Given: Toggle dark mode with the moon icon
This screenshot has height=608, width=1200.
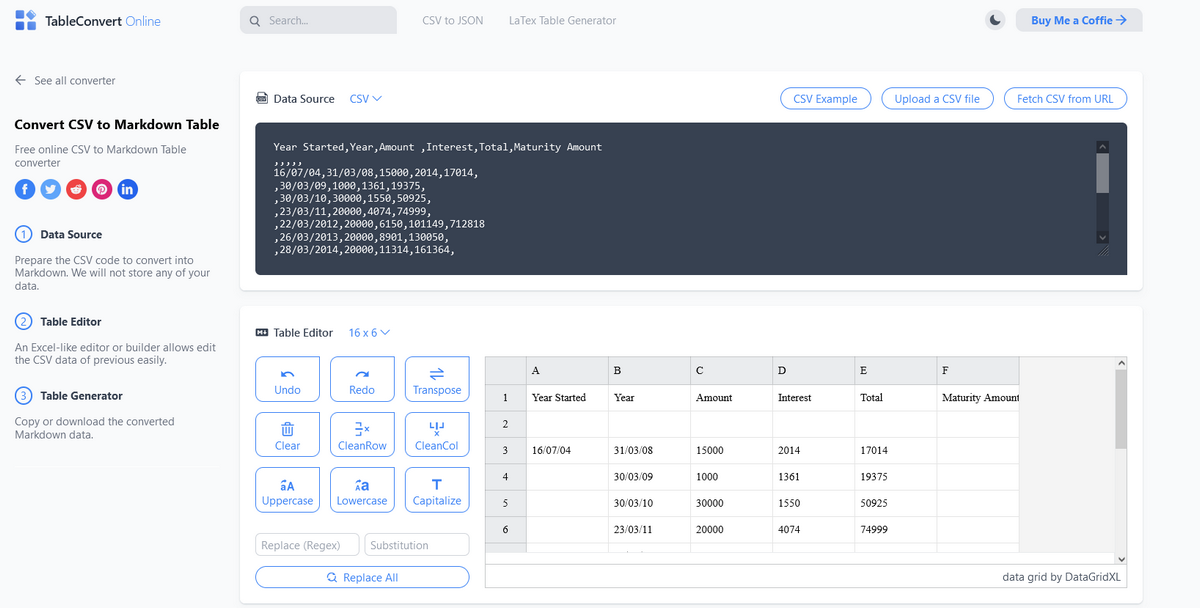Looking at the screenshot, I should coord(994,19).
